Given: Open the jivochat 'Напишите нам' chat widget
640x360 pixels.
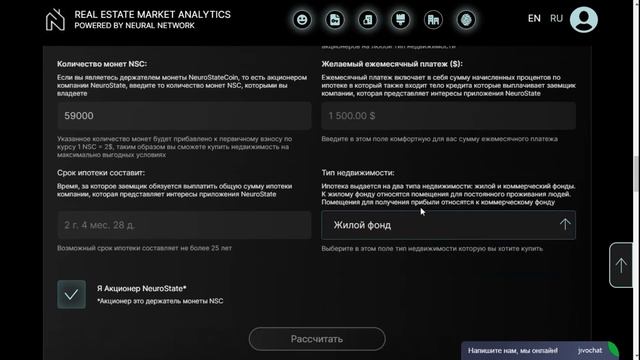Looking at the screenshot, I should 540,351.
